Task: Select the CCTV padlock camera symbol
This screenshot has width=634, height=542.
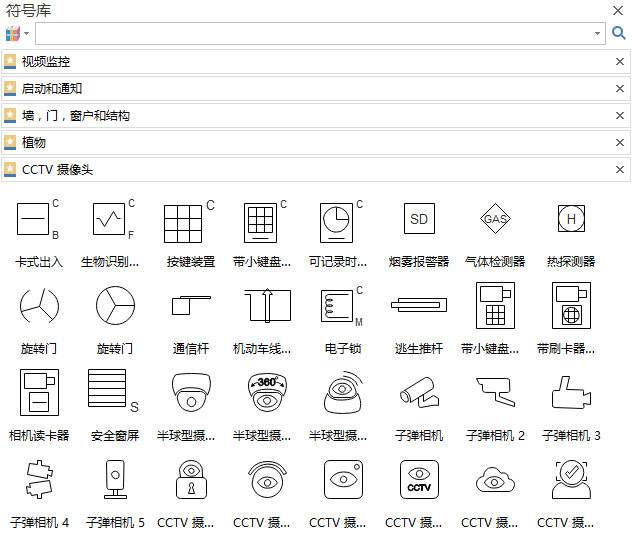Action: click(191, 479)
